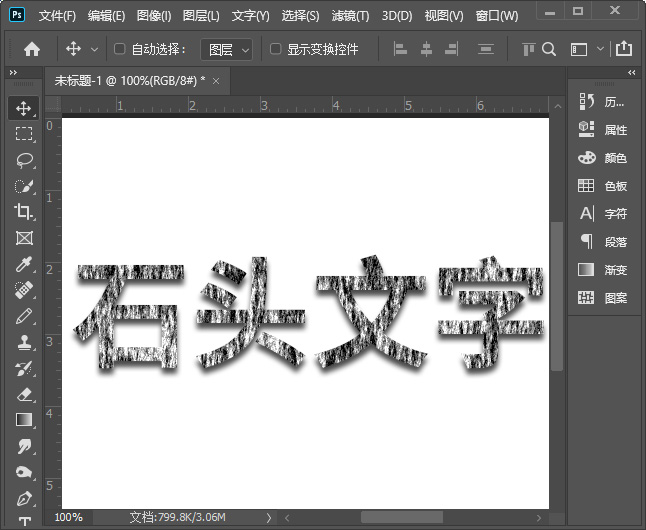Open the Move tool preset picker arrow

(94, 50)
